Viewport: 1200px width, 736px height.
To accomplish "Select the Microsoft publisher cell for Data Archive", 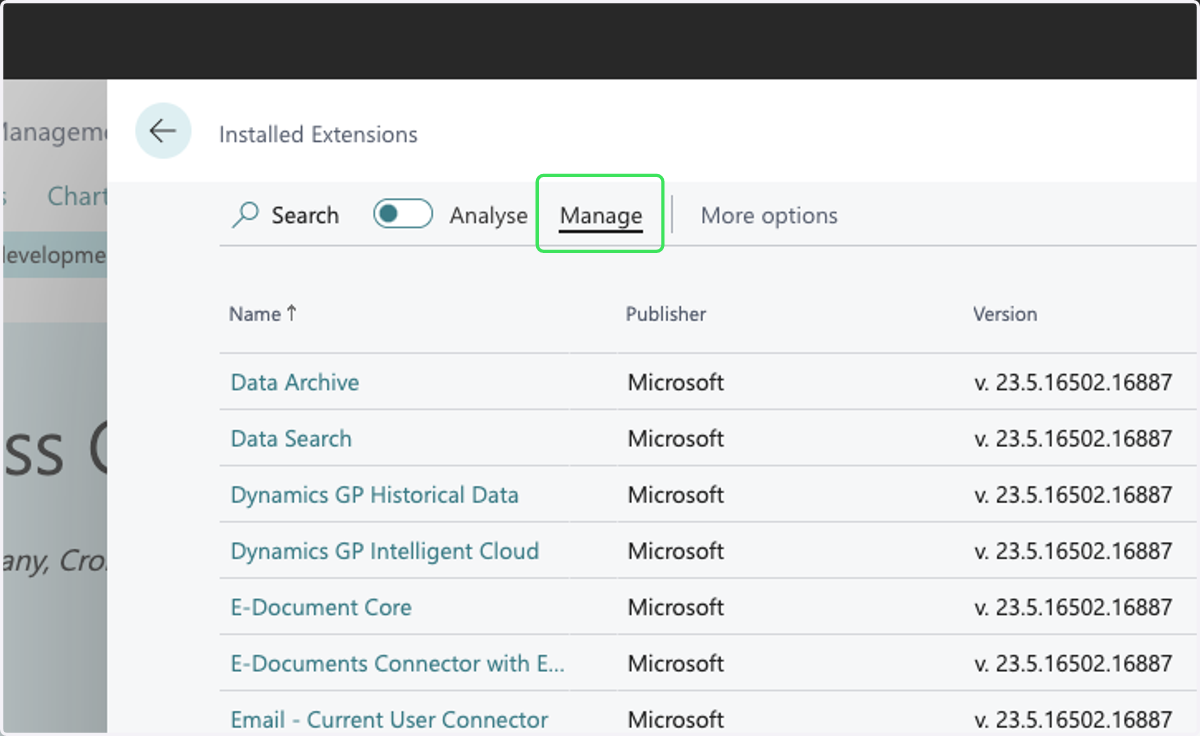I will coord(676,382).
